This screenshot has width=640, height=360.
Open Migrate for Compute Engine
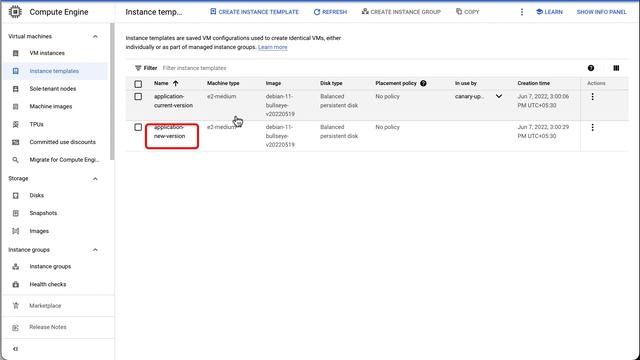click(x=64, y=160)
